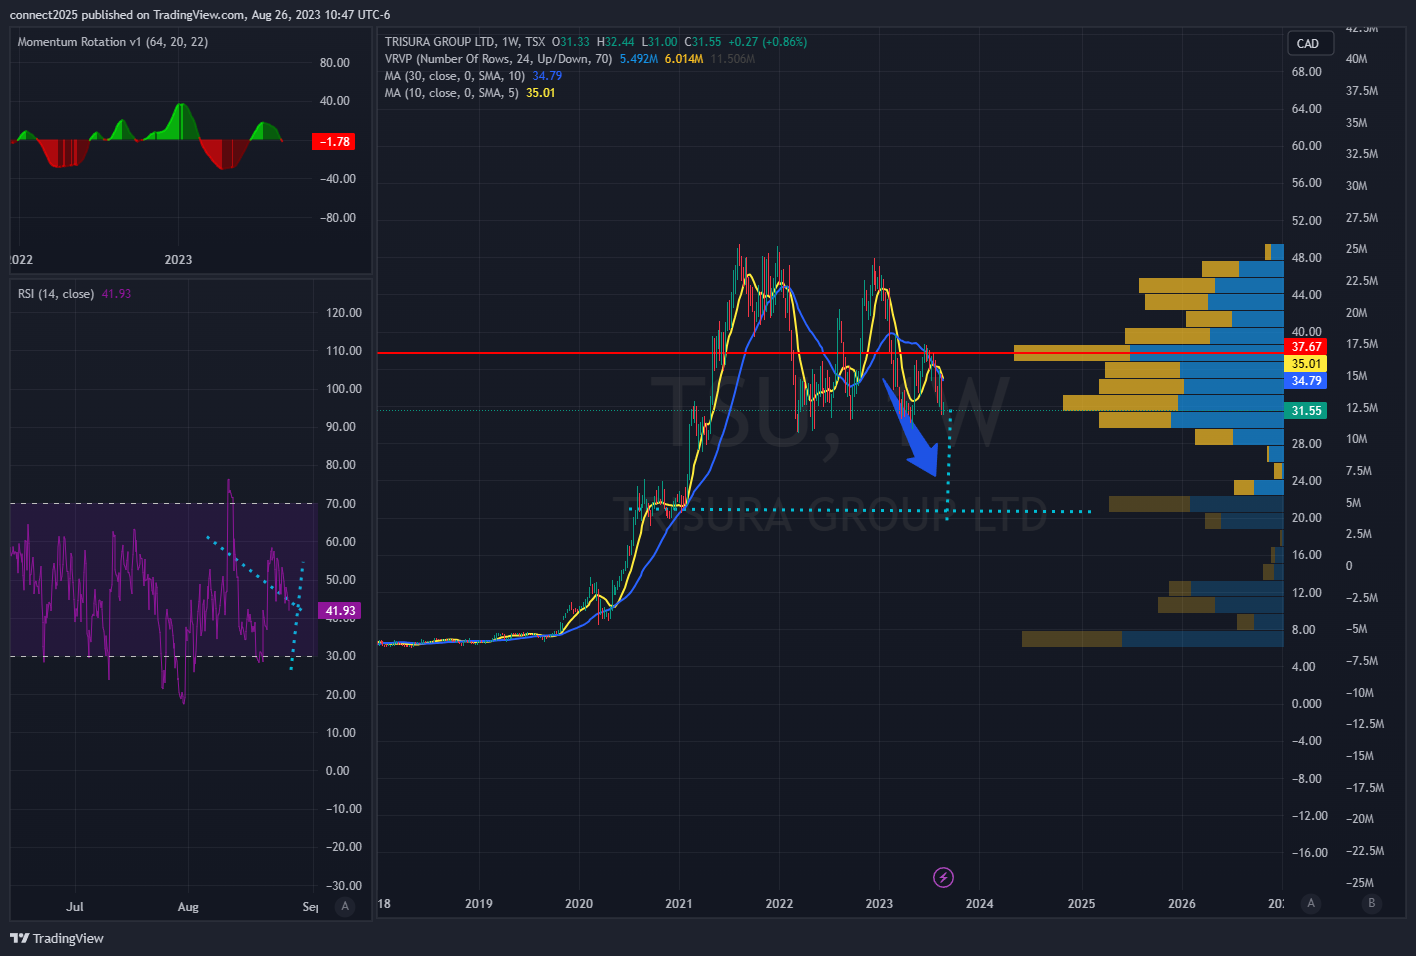This screenshot has height=956, width=1416.
Task: Toggle 'B' scale button on main chart
Action: [1371, 903]
